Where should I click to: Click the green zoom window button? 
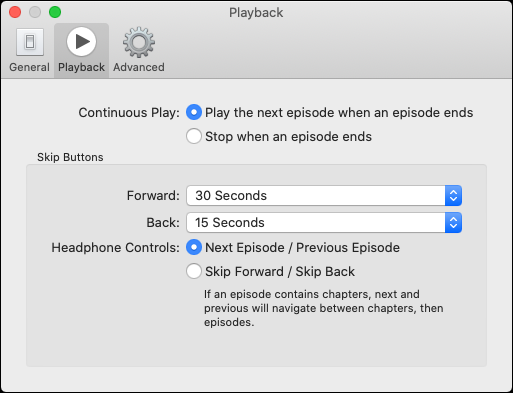click(55, 12)
